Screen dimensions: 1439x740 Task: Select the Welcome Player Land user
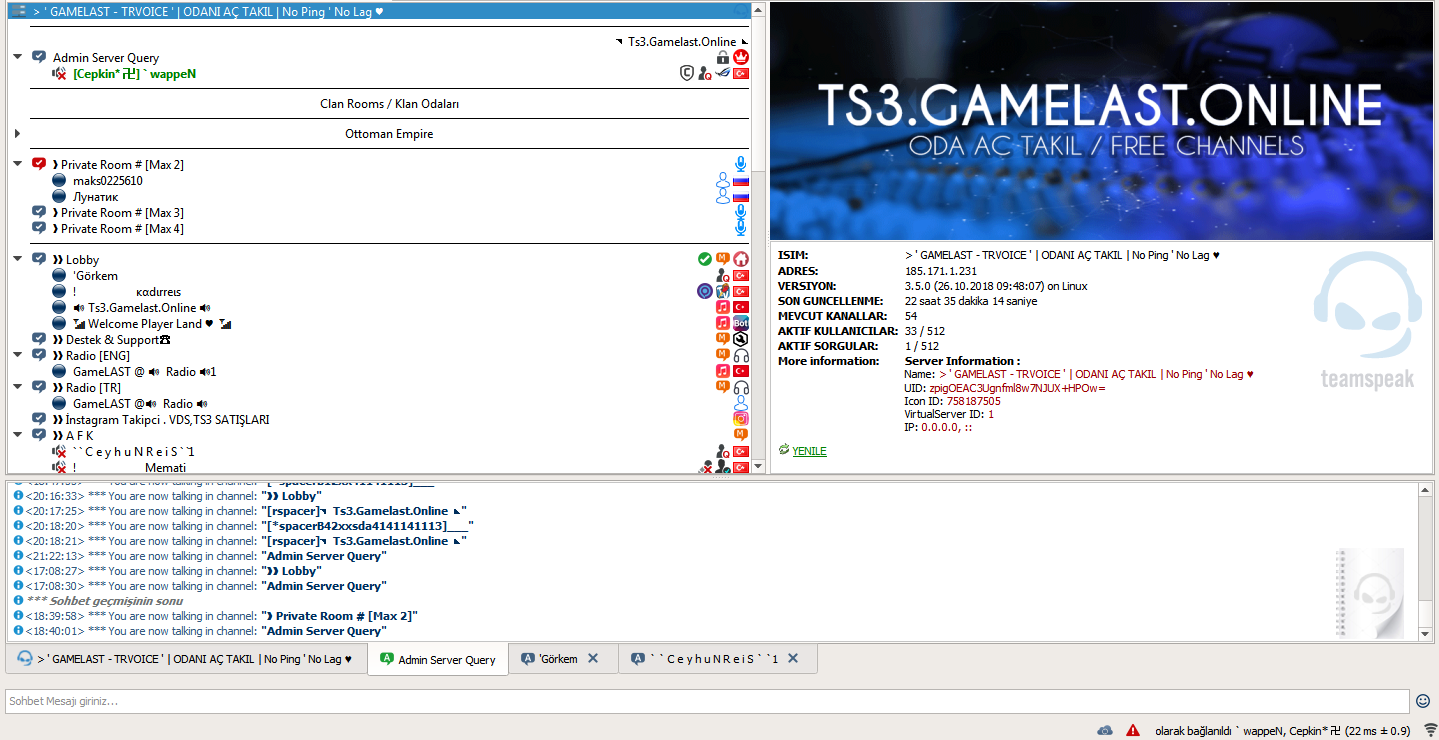point(151,323)
